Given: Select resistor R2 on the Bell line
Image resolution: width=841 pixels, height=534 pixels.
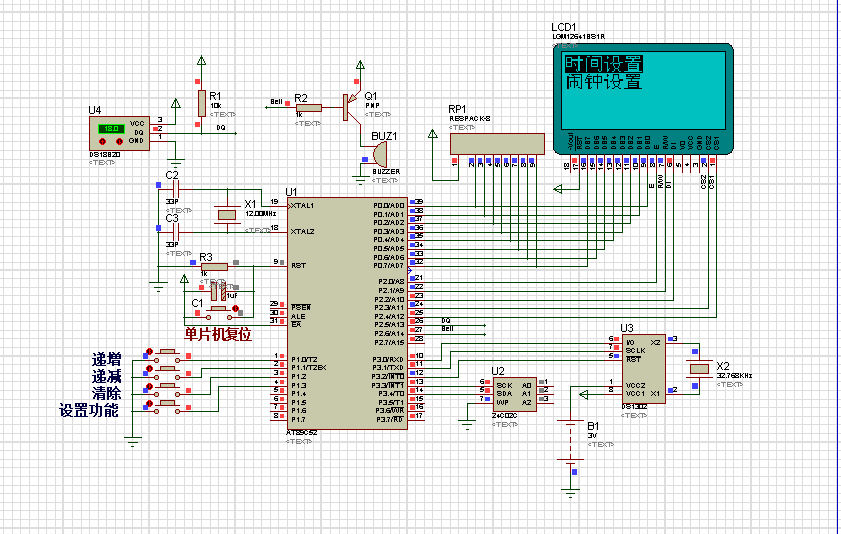Looking at the screenshot, I should [309, 108].
